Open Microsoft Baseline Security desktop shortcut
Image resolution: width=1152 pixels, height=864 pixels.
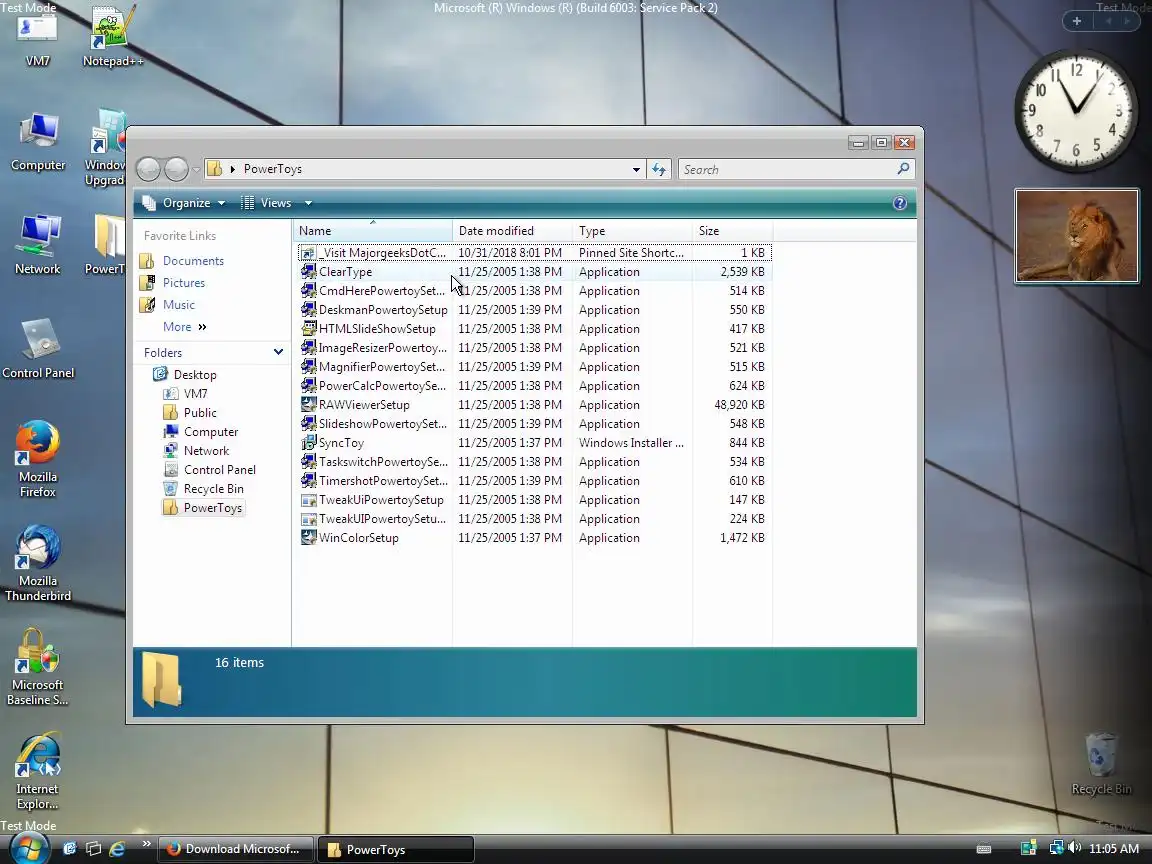pyautogui.click(x=37, y=667)
